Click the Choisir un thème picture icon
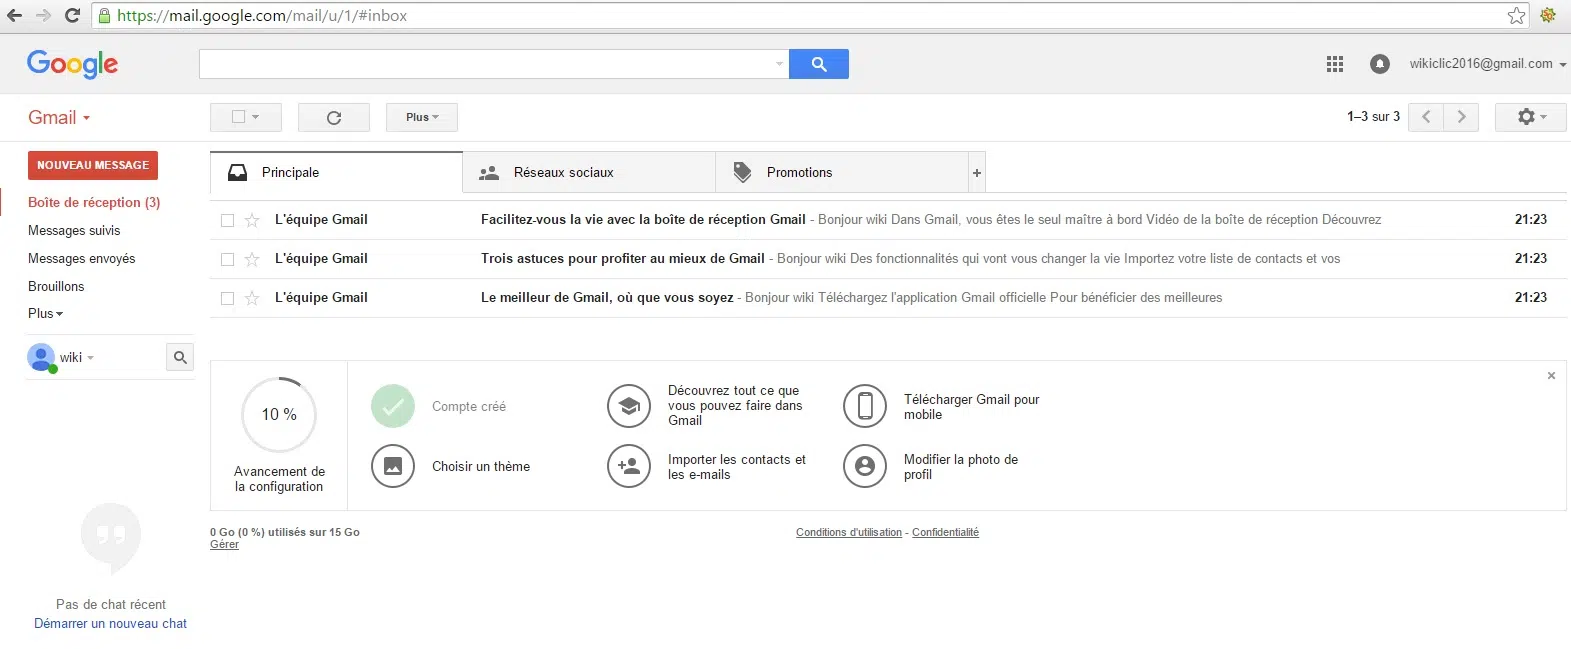Image resolution: width=1571 pixels, height=649 pixels. [393, 466]
